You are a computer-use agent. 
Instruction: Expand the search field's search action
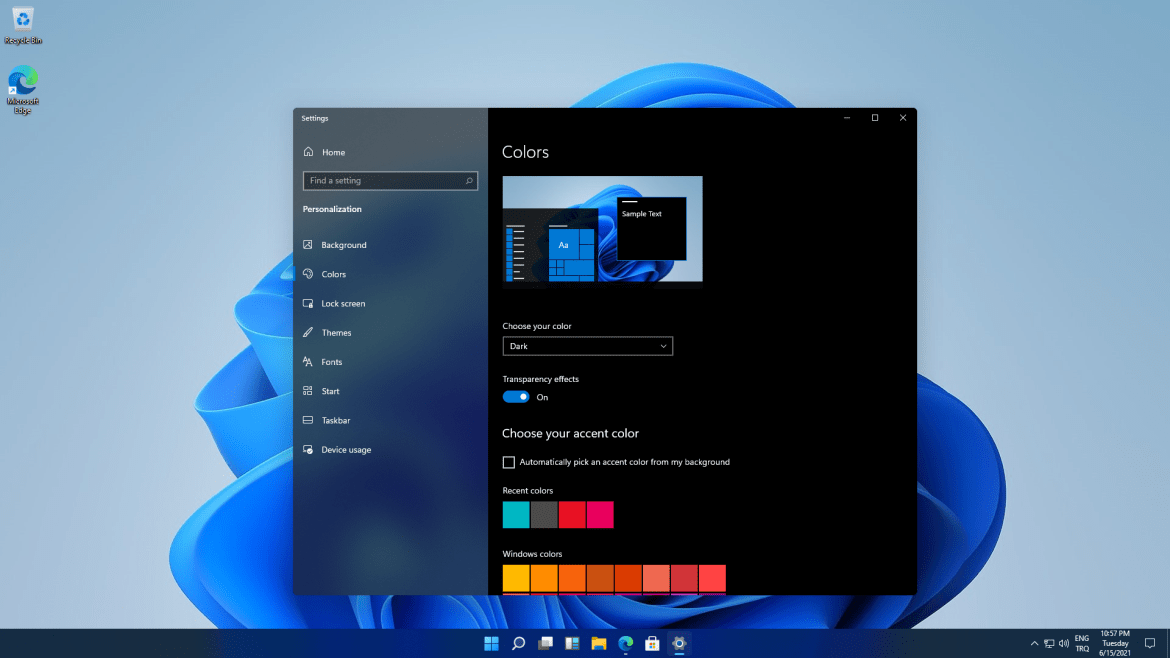[x=468, y=181]
